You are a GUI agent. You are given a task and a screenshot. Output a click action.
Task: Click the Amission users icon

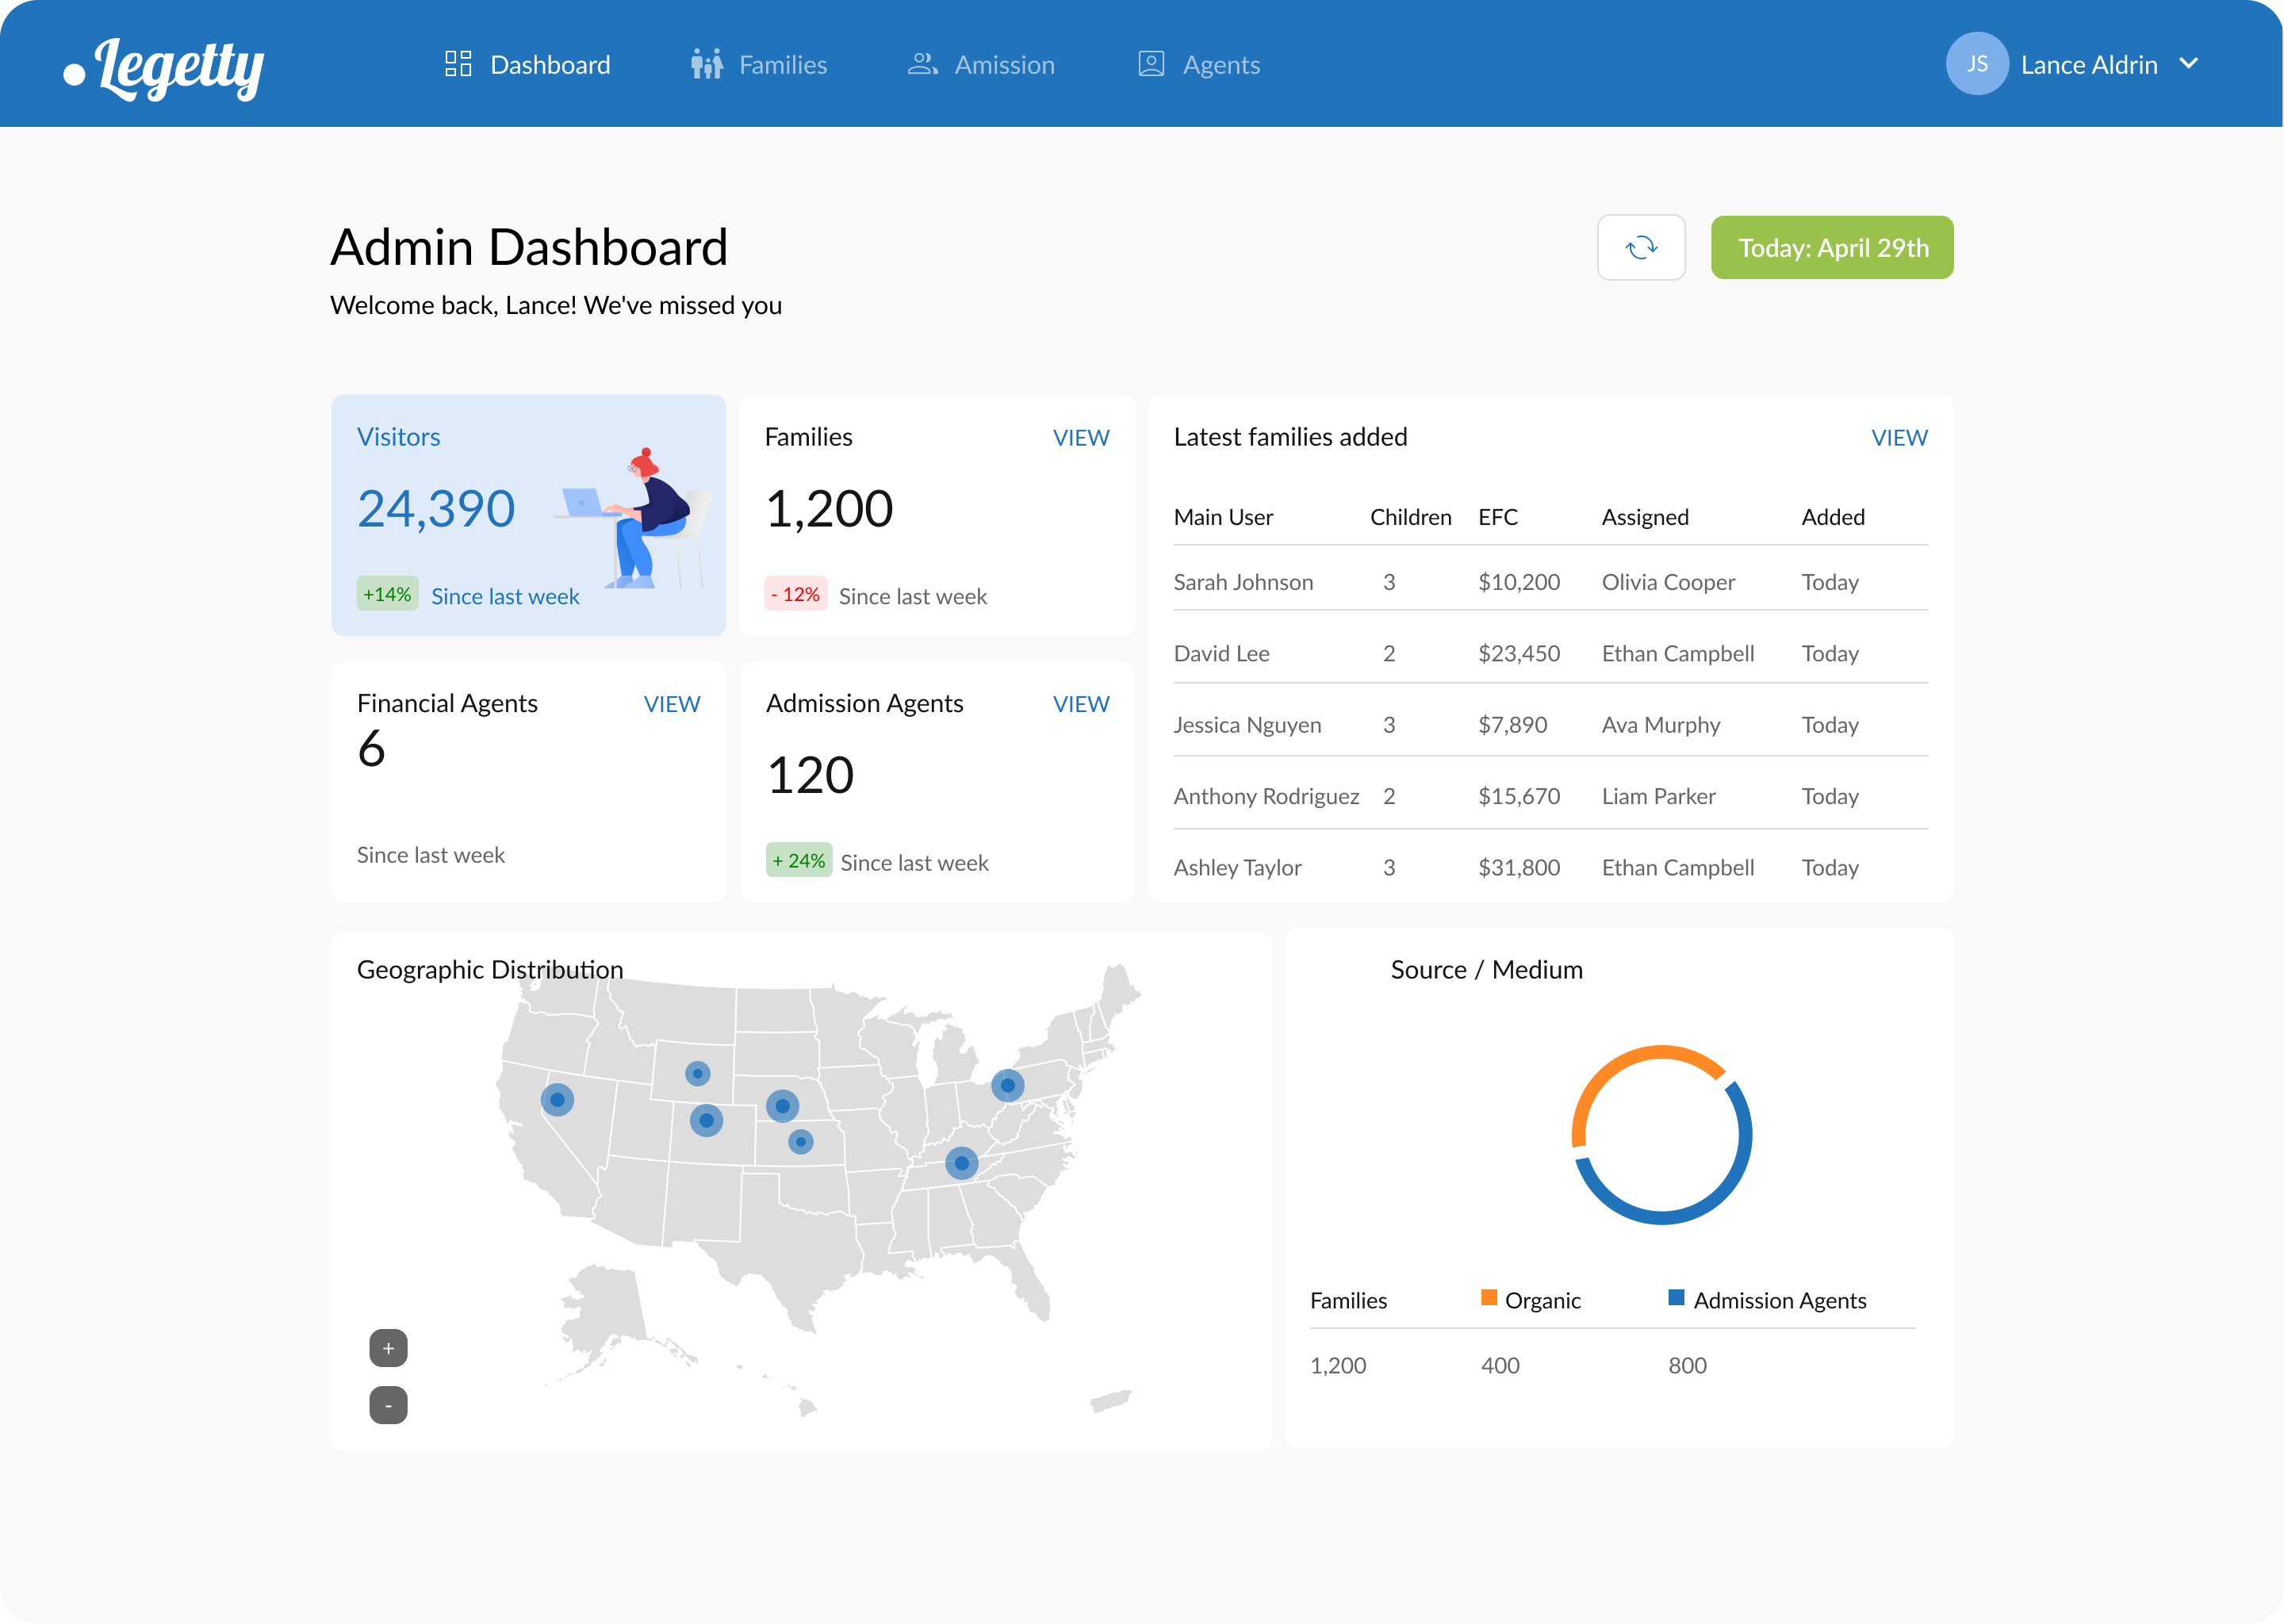pyautogui.click(x=922, y=64)
